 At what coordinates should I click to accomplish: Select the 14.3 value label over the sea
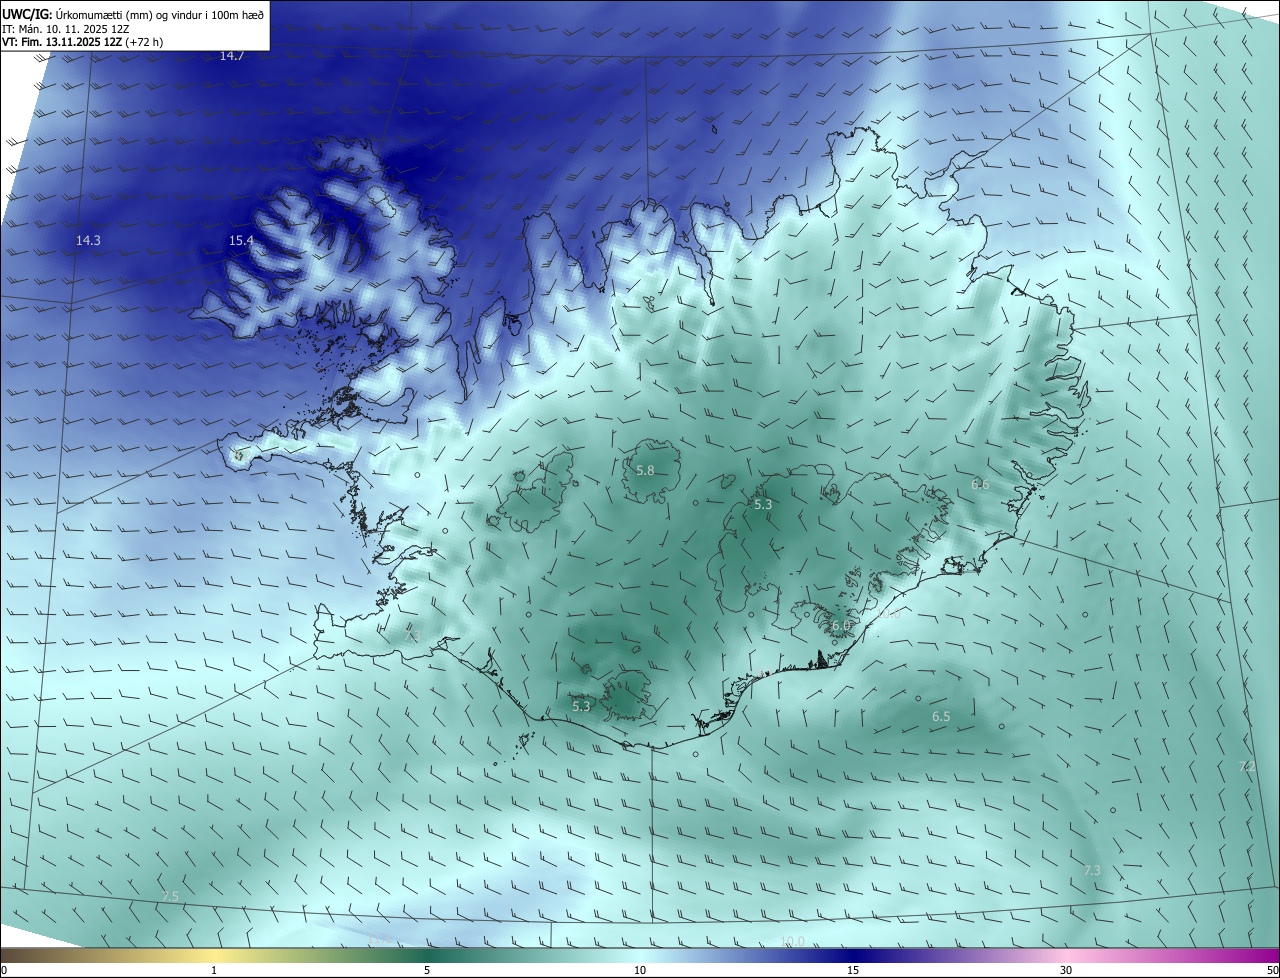tap(88, 240)
